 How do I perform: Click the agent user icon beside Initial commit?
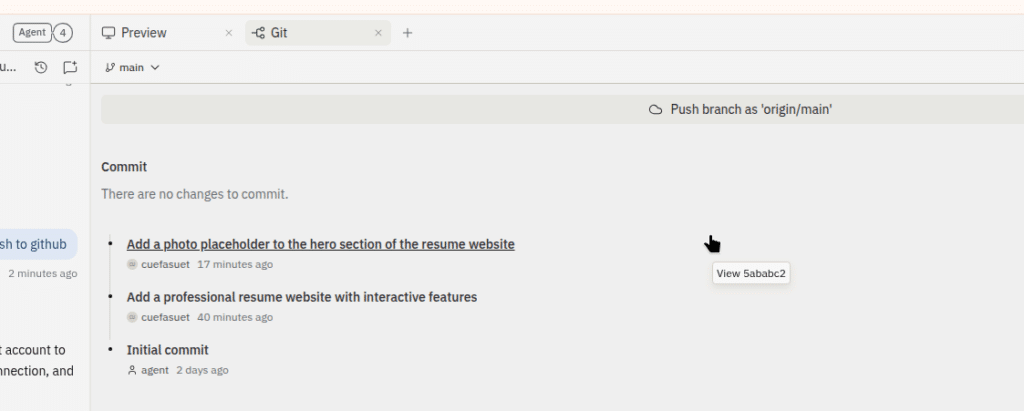(x=132, y=370)
